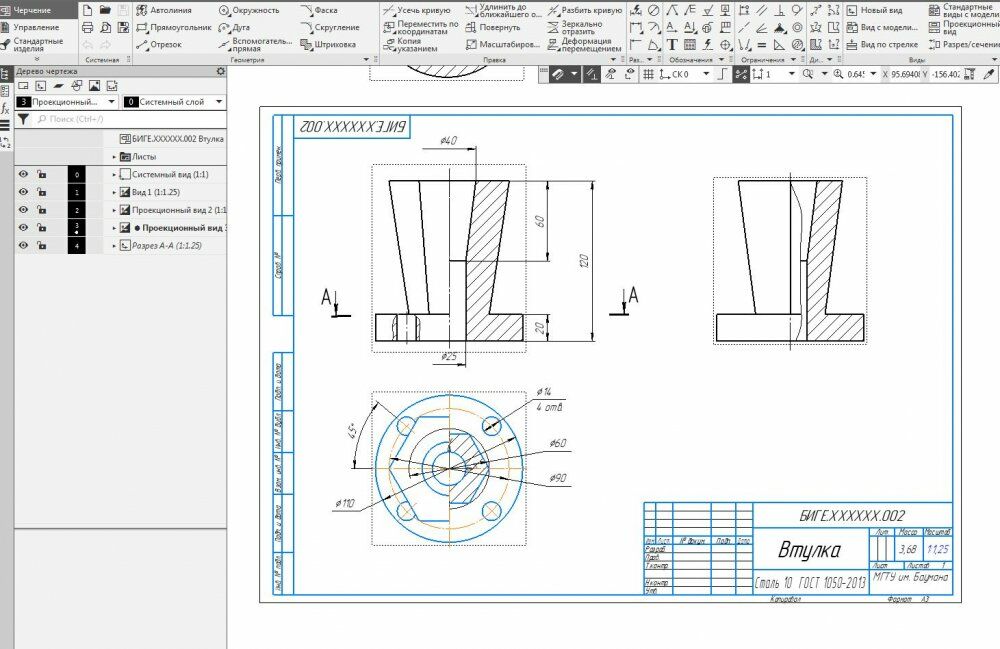Expand the Листы tree node
The image size is (1000, 649).
click(x=114, y=157)
